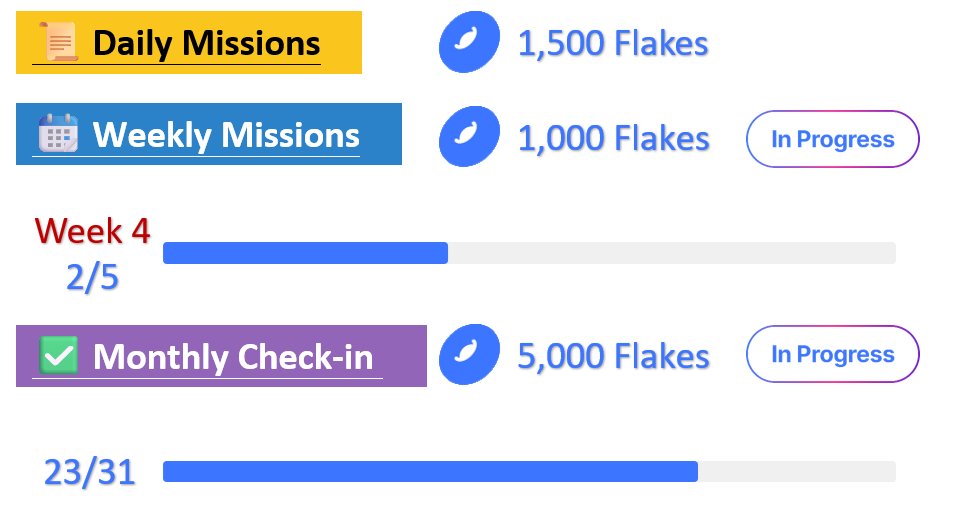Click In Progress button for Weekly Missions
The image size is (955, 529).
[x=833, y=139]
